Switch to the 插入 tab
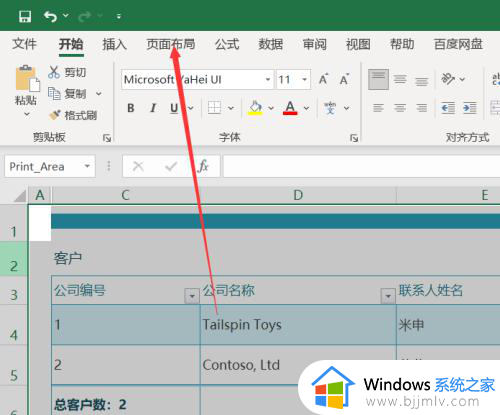The image size is (500, 415). pos(114,44)
